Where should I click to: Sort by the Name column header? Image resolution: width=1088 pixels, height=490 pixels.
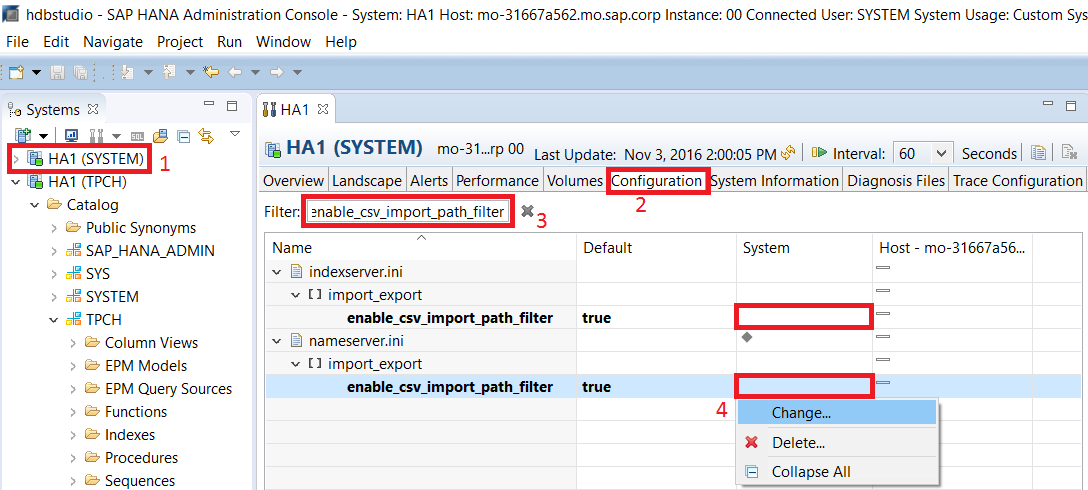pyautogui.click(x=421, y=248)
